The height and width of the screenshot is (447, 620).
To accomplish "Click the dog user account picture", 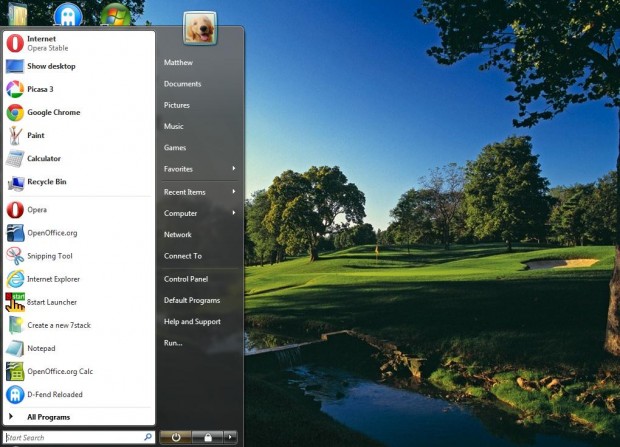I will [200, 28].
